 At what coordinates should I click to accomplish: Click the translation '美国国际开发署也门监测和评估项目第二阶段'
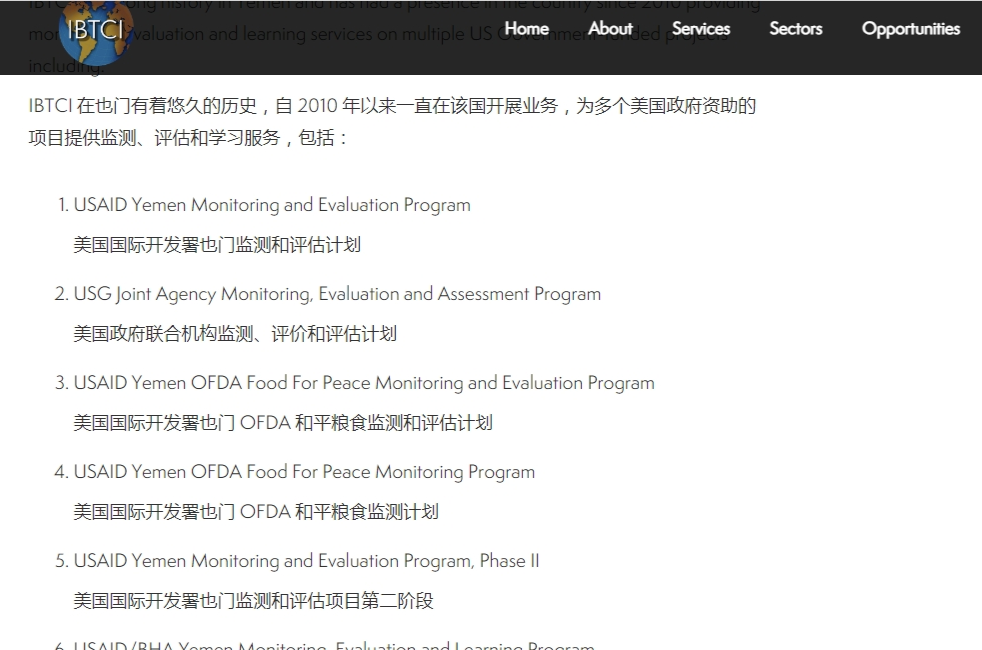click(253, 601)
